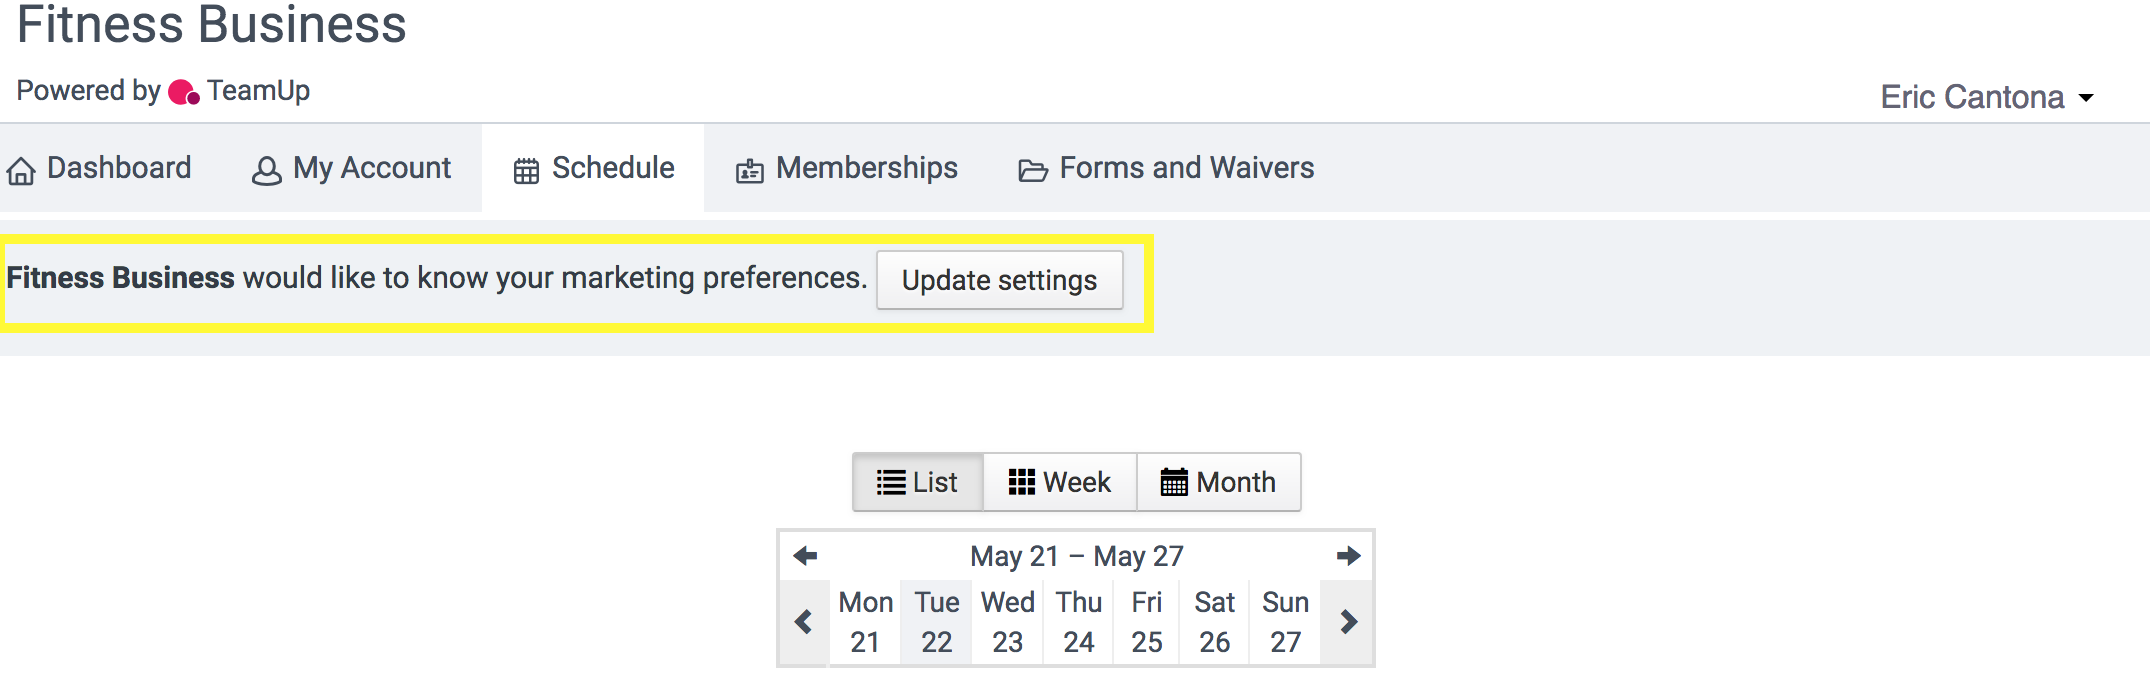
Task: Switch to Week view
Action: pyautogui.click(x=1060, y=482)
